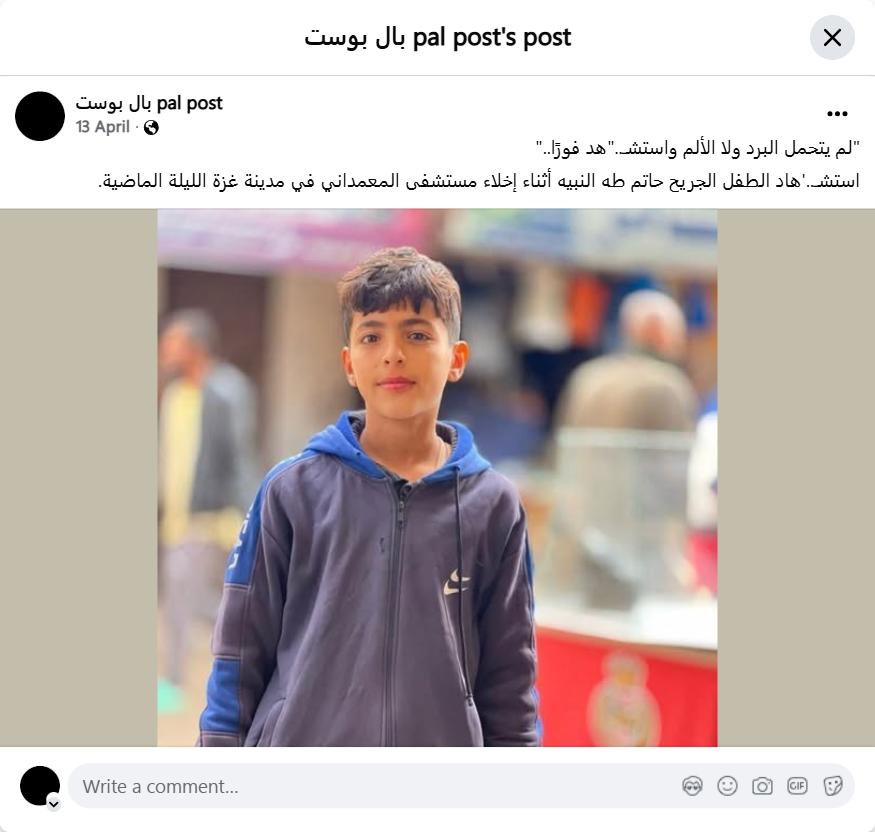Screen dimensions: 875x832
Task: Open the pal post page name link
Action: (x=149, y=103)
